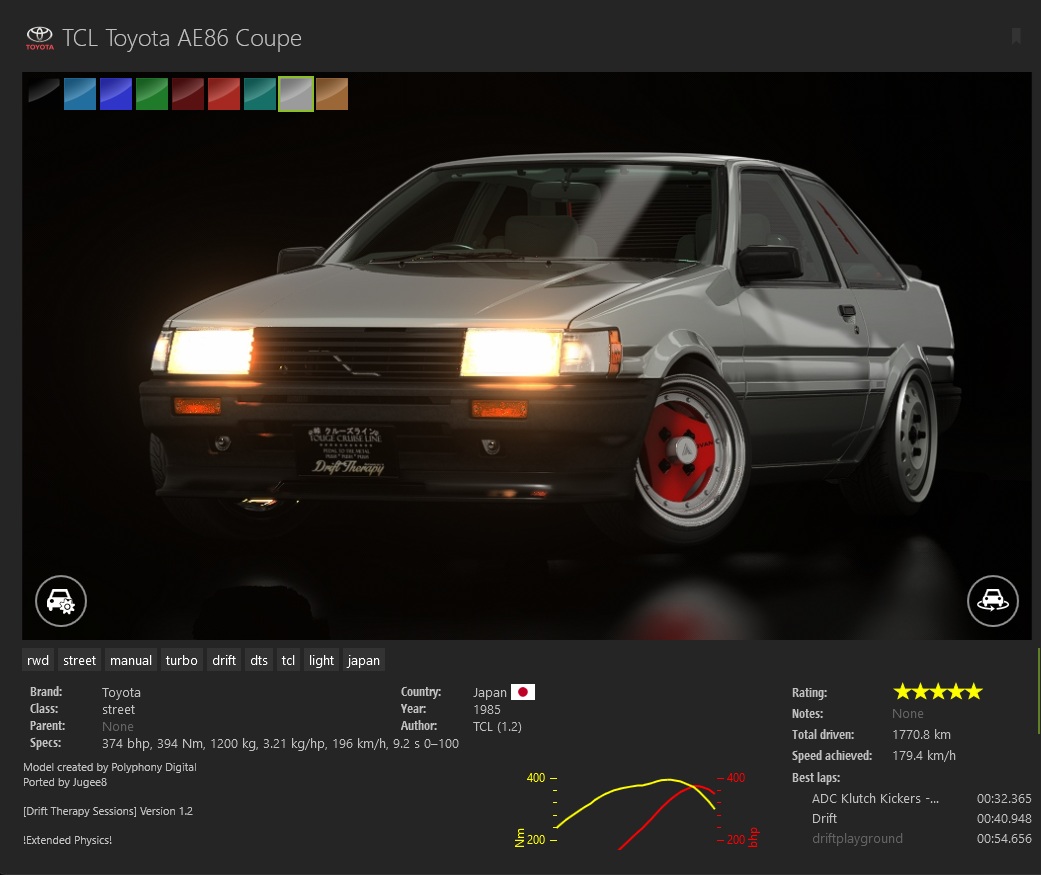This screenshot has height=875, width=1041.
Task: Select the bright red skin swatch
Action: coord(224,94)
